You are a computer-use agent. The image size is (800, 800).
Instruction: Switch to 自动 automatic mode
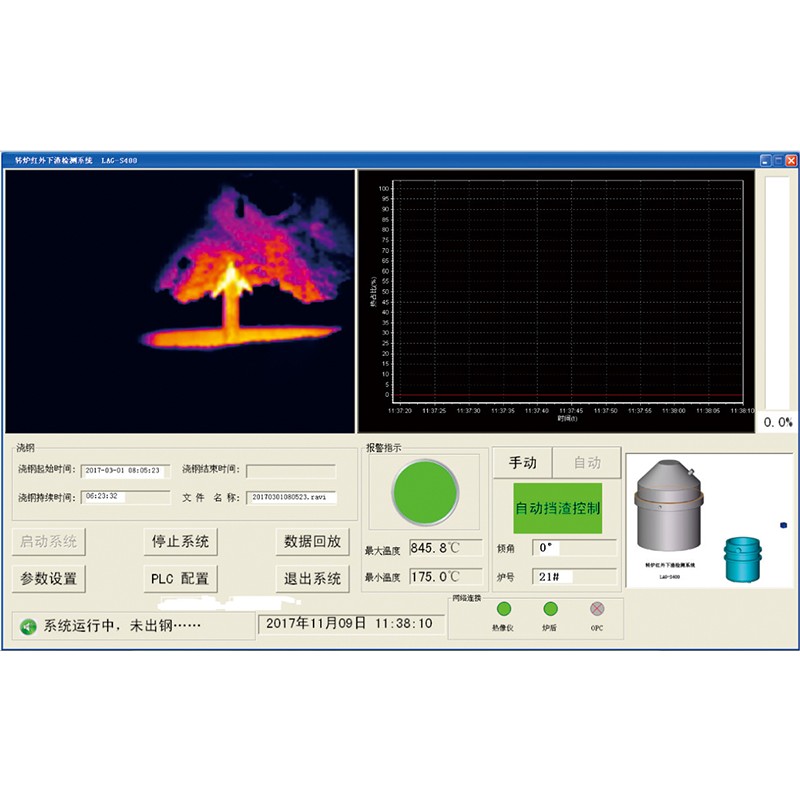point(587,463)
